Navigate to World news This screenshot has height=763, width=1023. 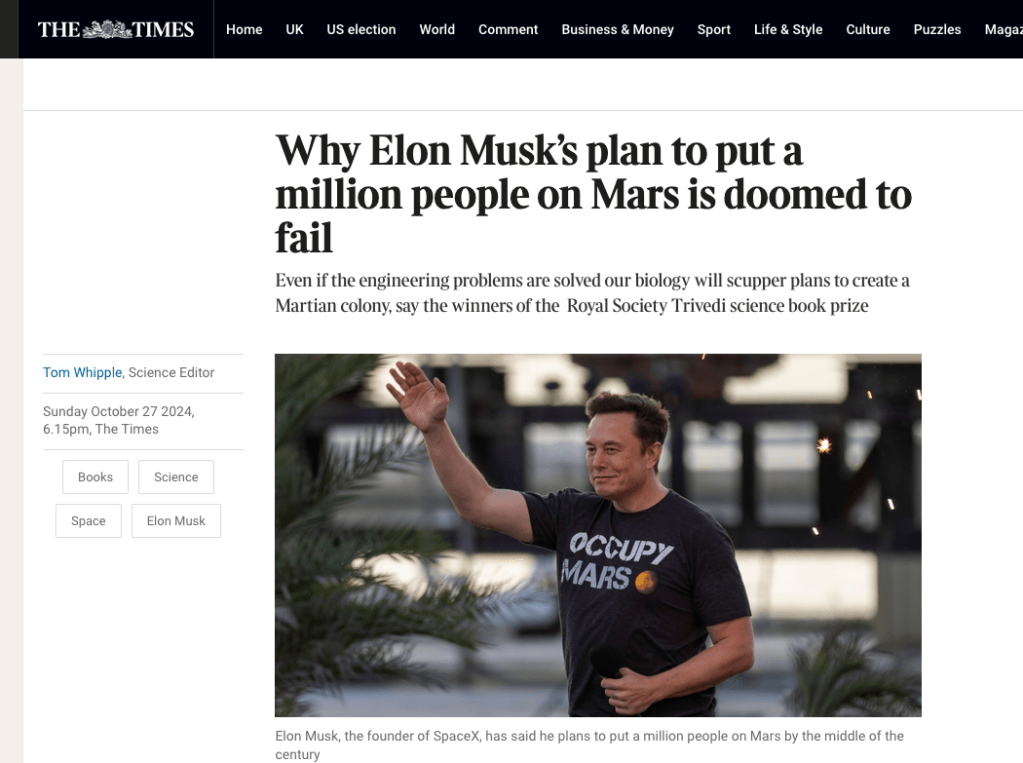[437, 29]
